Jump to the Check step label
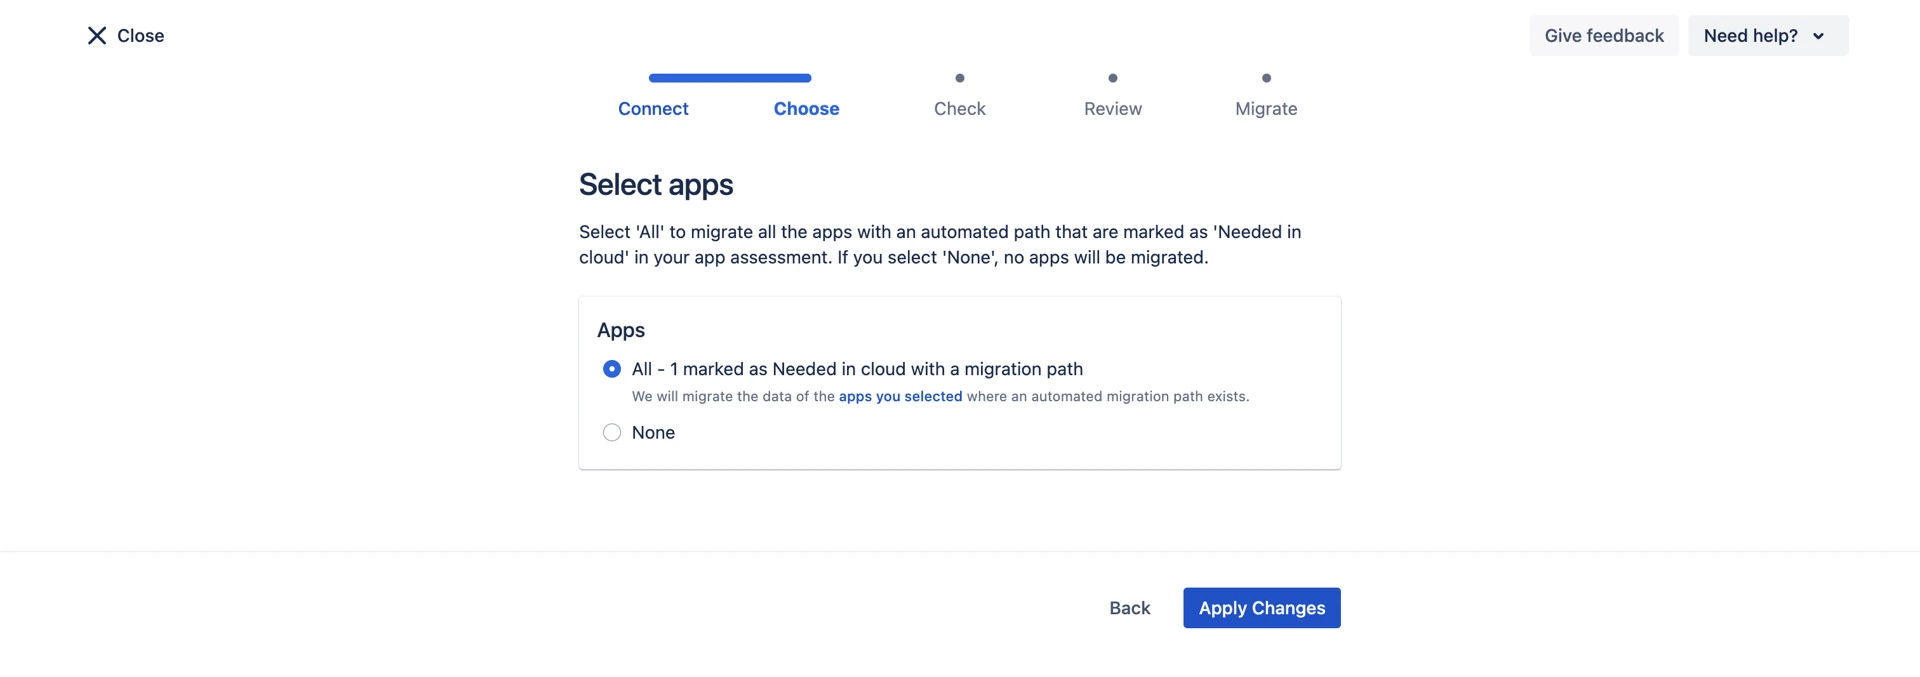Viewport: 1920px width, 677px height. (959, 108)
